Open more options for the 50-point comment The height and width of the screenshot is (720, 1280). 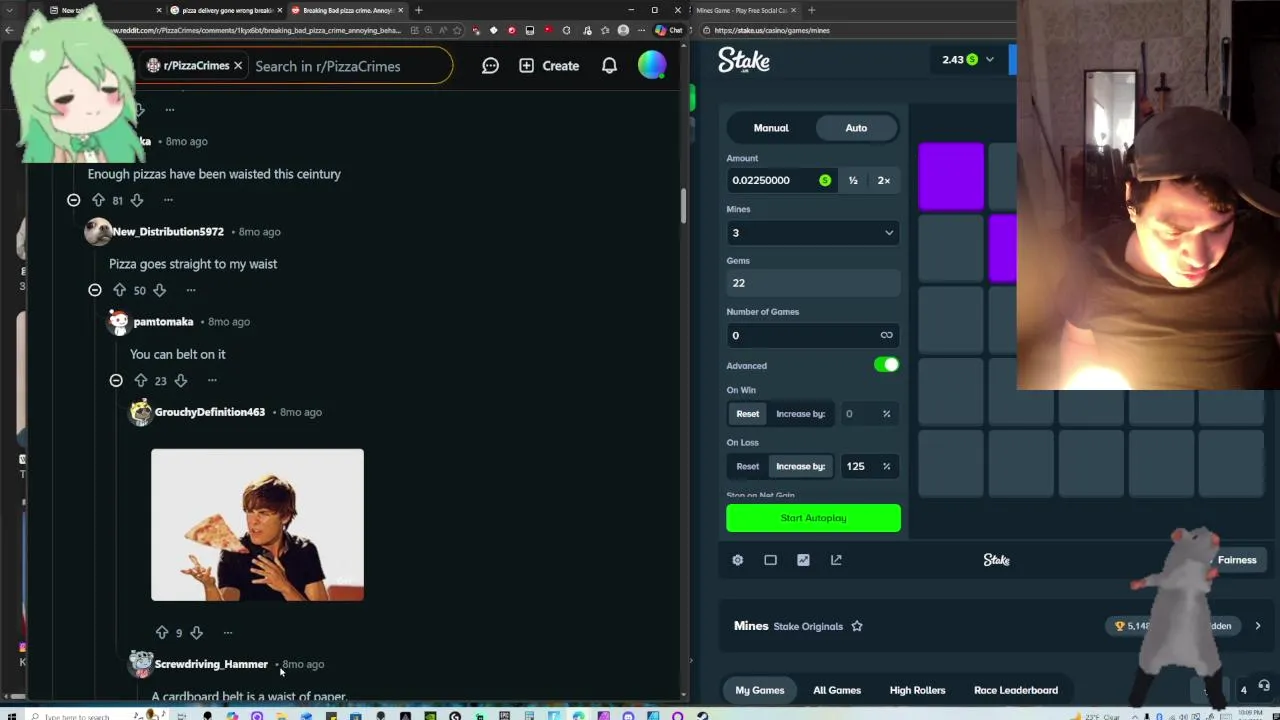pyautogui.click(x=191, y=290)
